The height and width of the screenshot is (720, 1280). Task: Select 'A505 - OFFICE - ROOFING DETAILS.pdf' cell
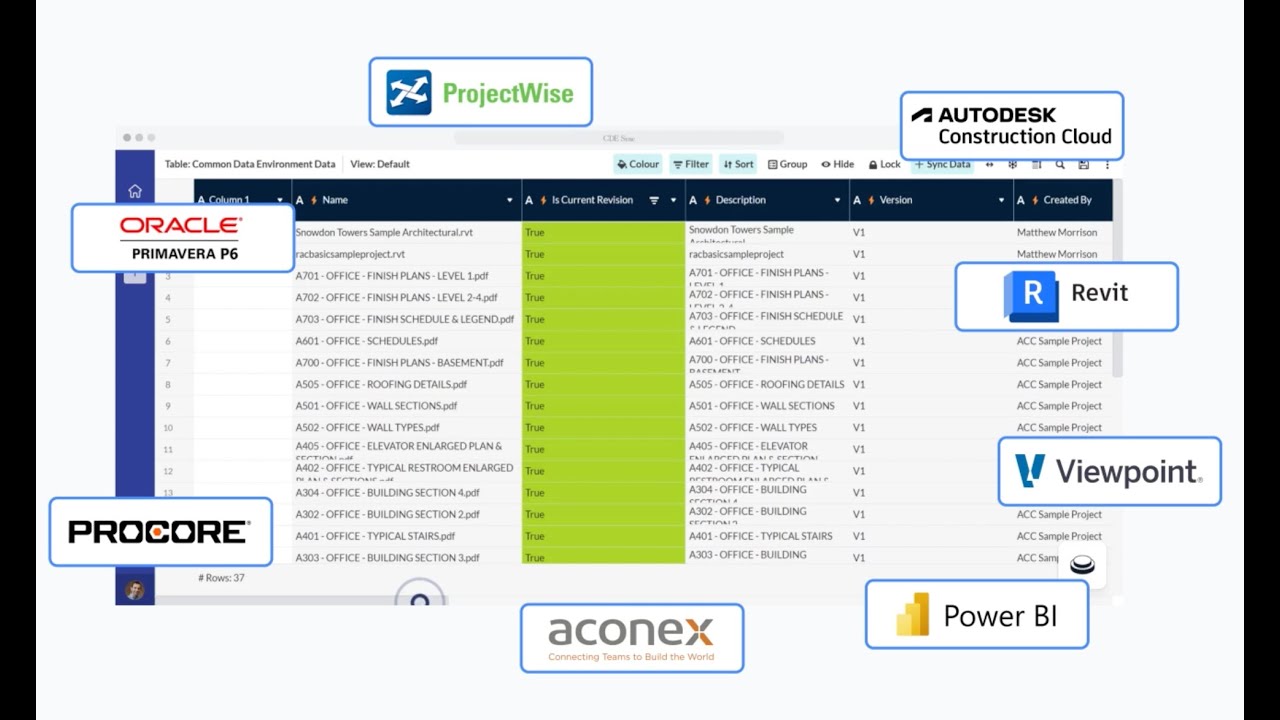click(x=407, y=384)
